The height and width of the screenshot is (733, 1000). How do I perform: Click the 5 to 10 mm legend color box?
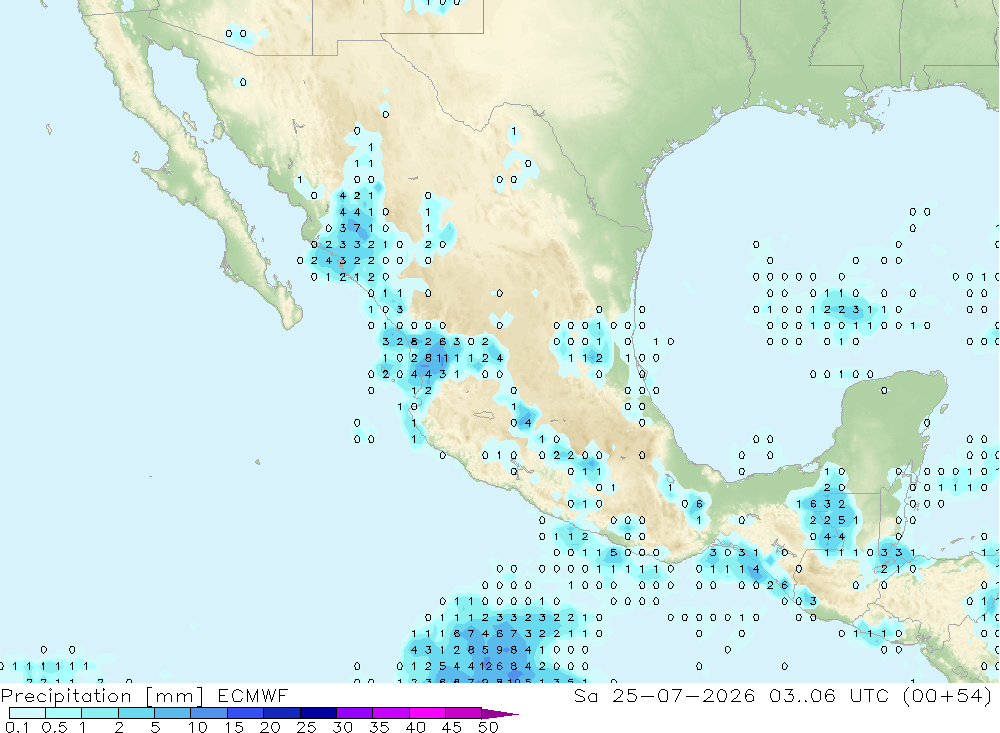click(x=173, y=713)
